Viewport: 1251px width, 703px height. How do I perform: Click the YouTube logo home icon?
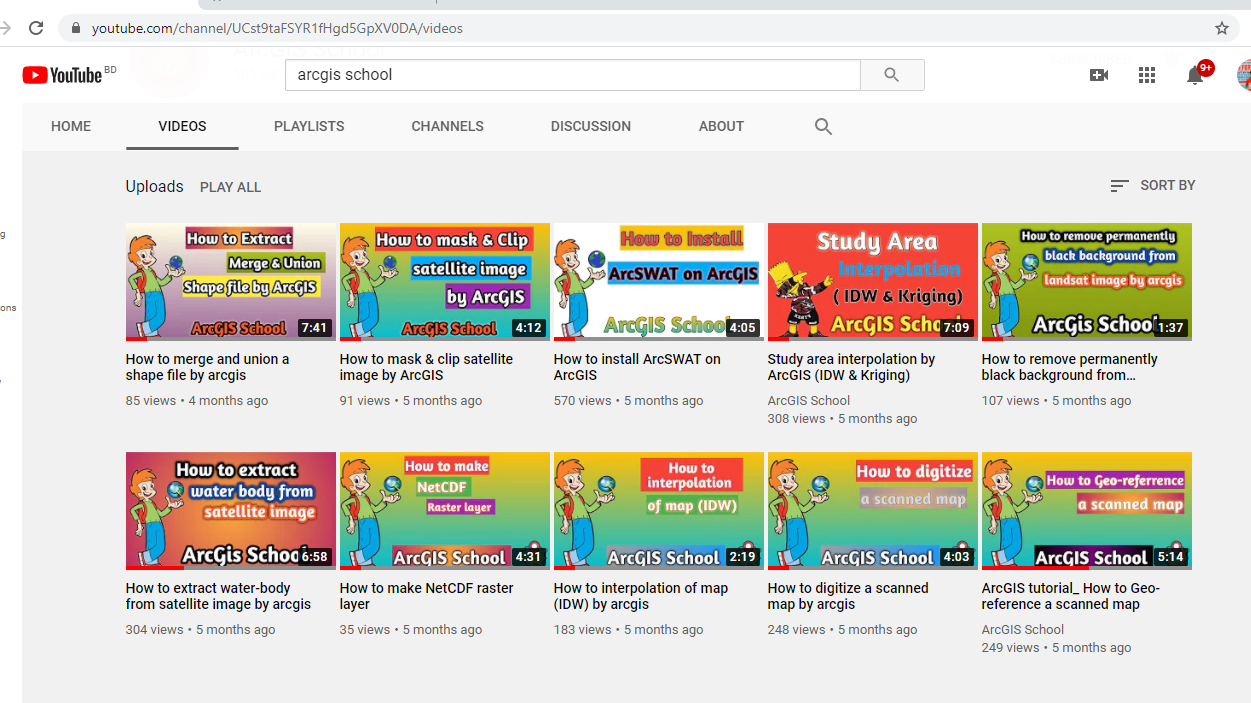62,75
